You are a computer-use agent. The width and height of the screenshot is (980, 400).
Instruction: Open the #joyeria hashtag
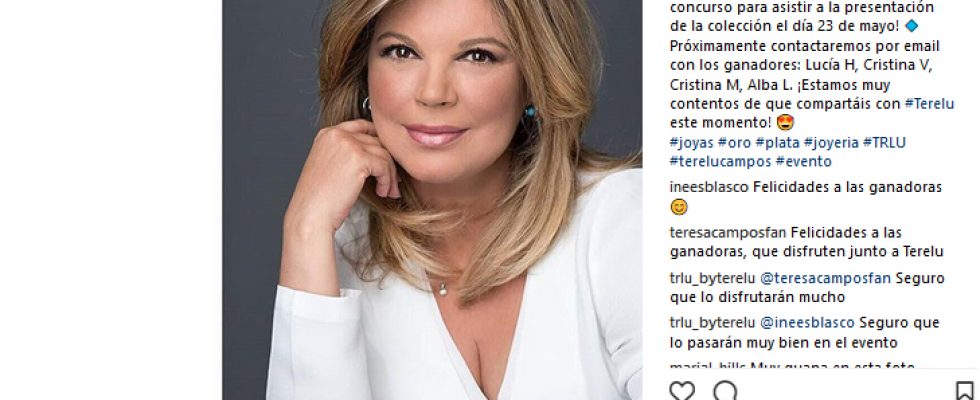(831, 142)
